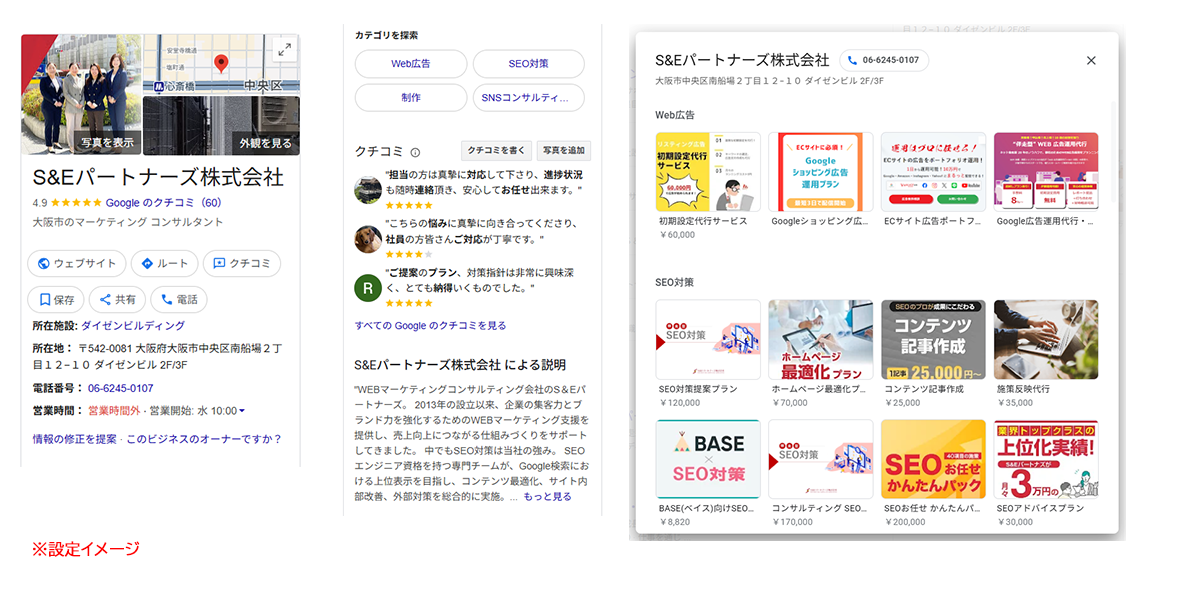
Task: Click the ¥60,000 price text
Action: click(677, 235)
